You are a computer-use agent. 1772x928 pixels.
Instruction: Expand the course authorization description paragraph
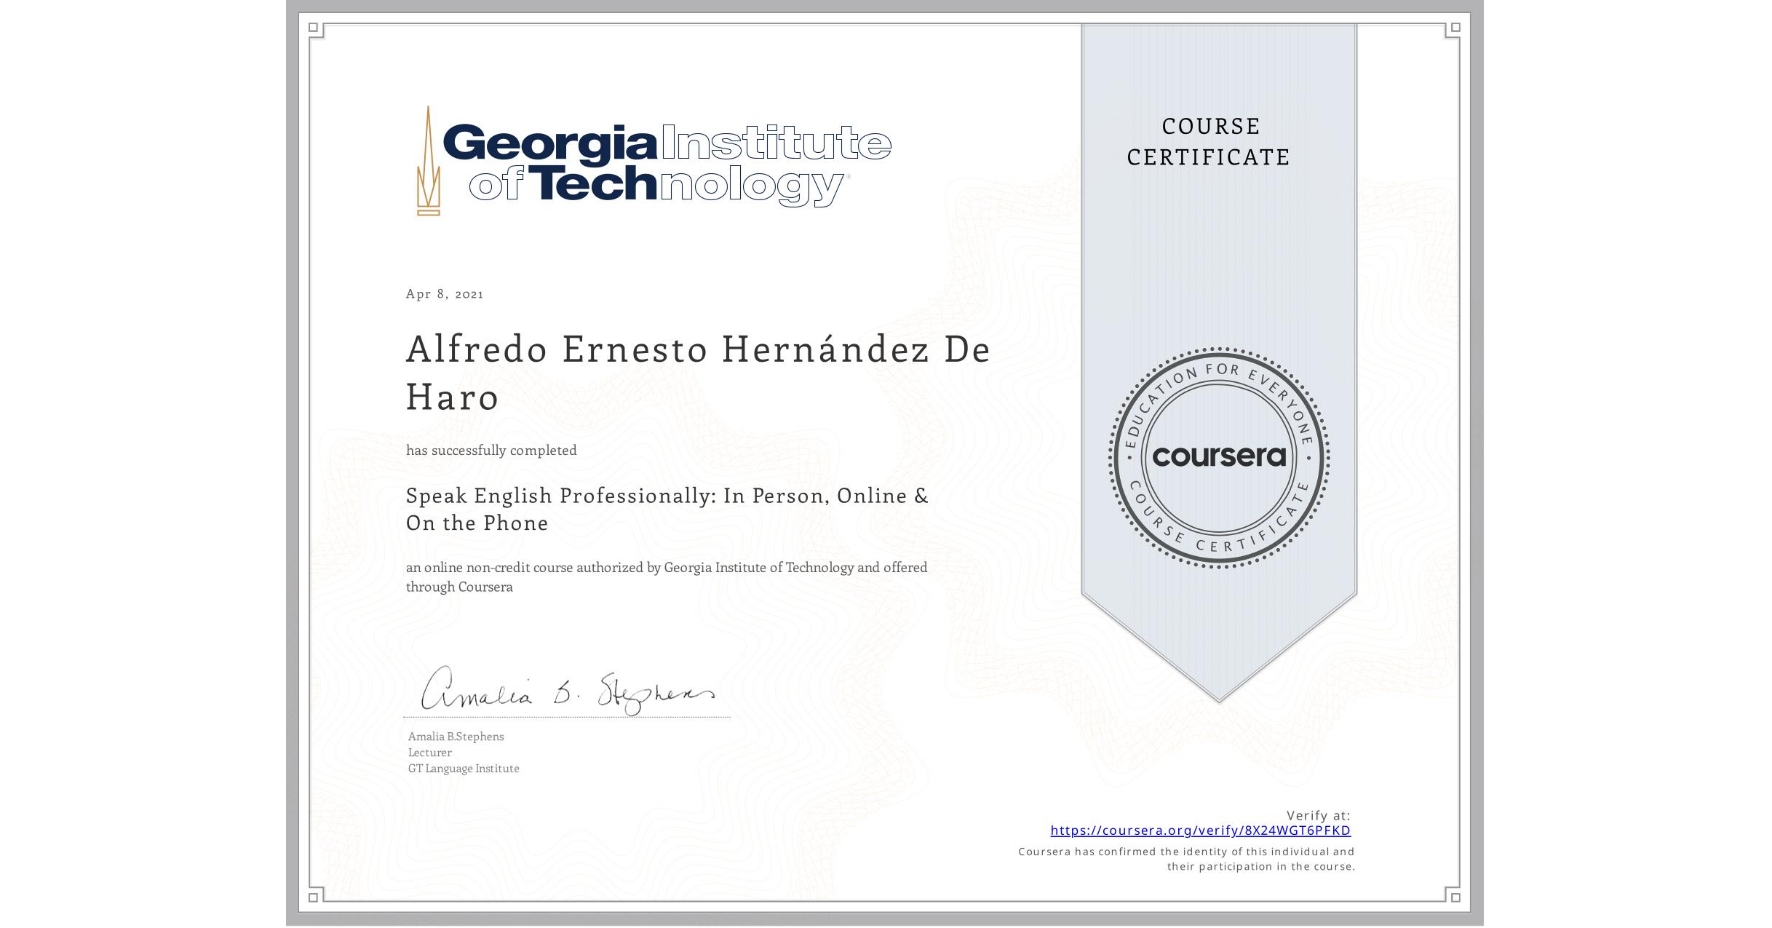[666, 577]
